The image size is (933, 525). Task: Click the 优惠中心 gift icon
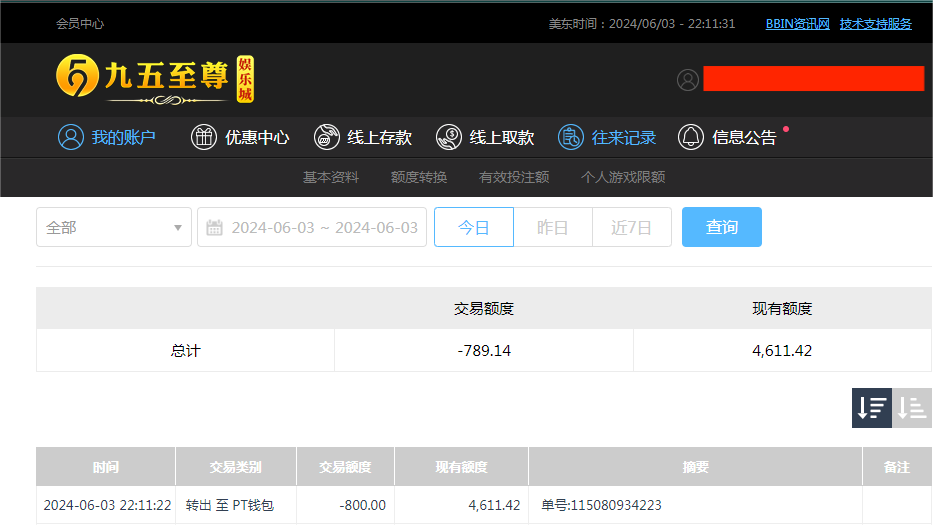pyautogui.click(x=203, y=138)
